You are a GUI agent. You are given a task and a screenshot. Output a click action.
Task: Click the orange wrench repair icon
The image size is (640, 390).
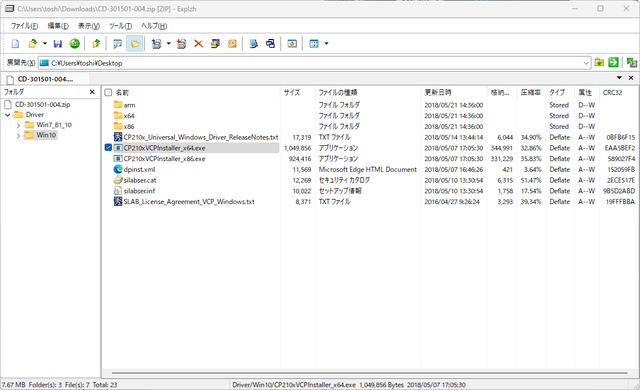[232, 44]
